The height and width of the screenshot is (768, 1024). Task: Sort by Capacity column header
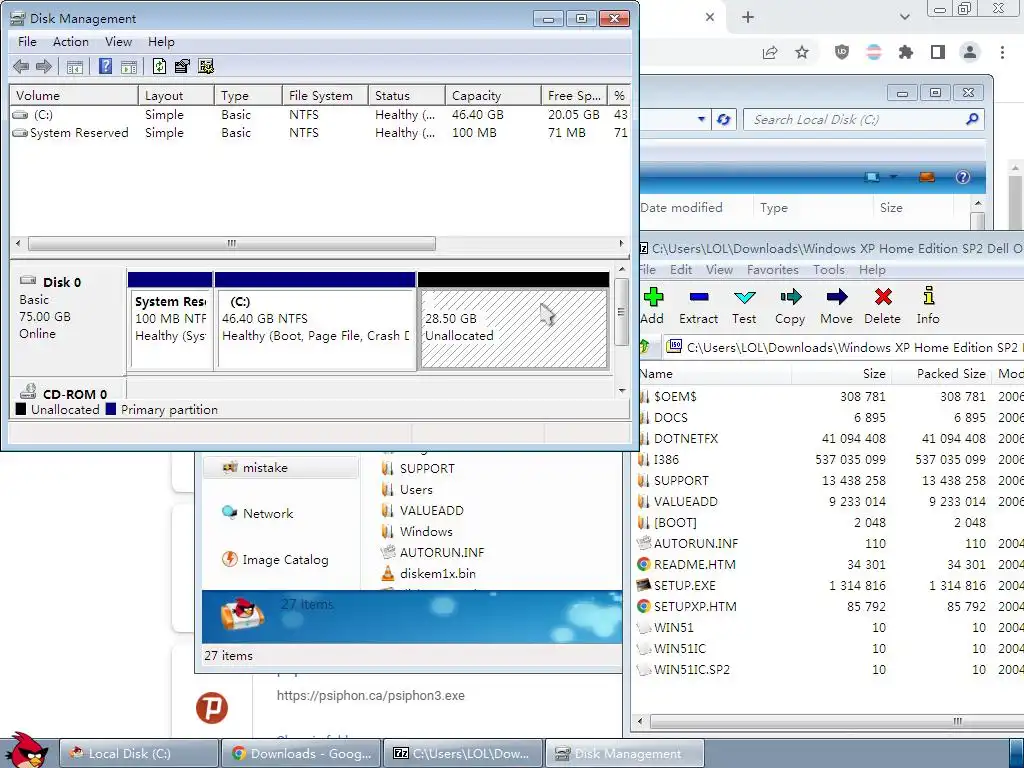493,95
